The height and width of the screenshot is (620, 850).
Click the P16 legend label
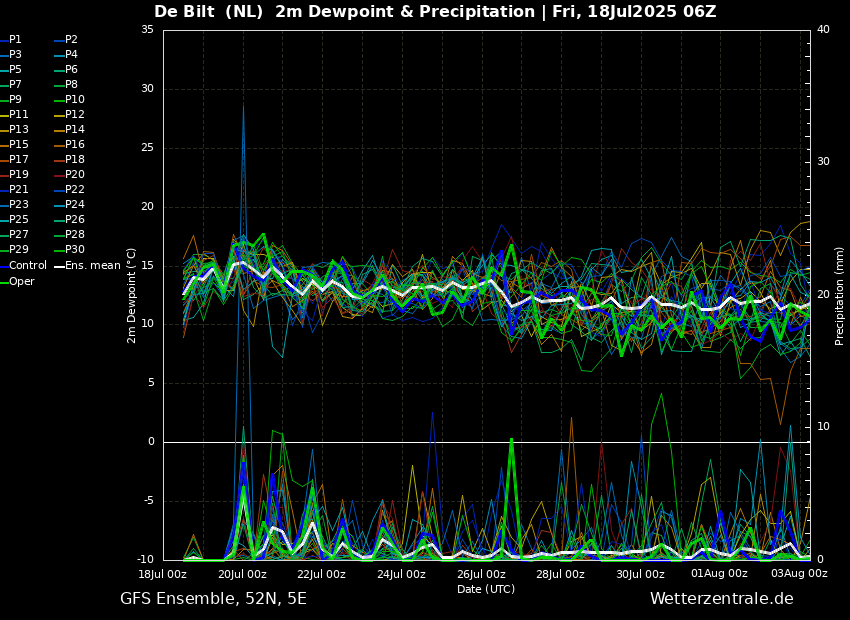tap(75, 145)
